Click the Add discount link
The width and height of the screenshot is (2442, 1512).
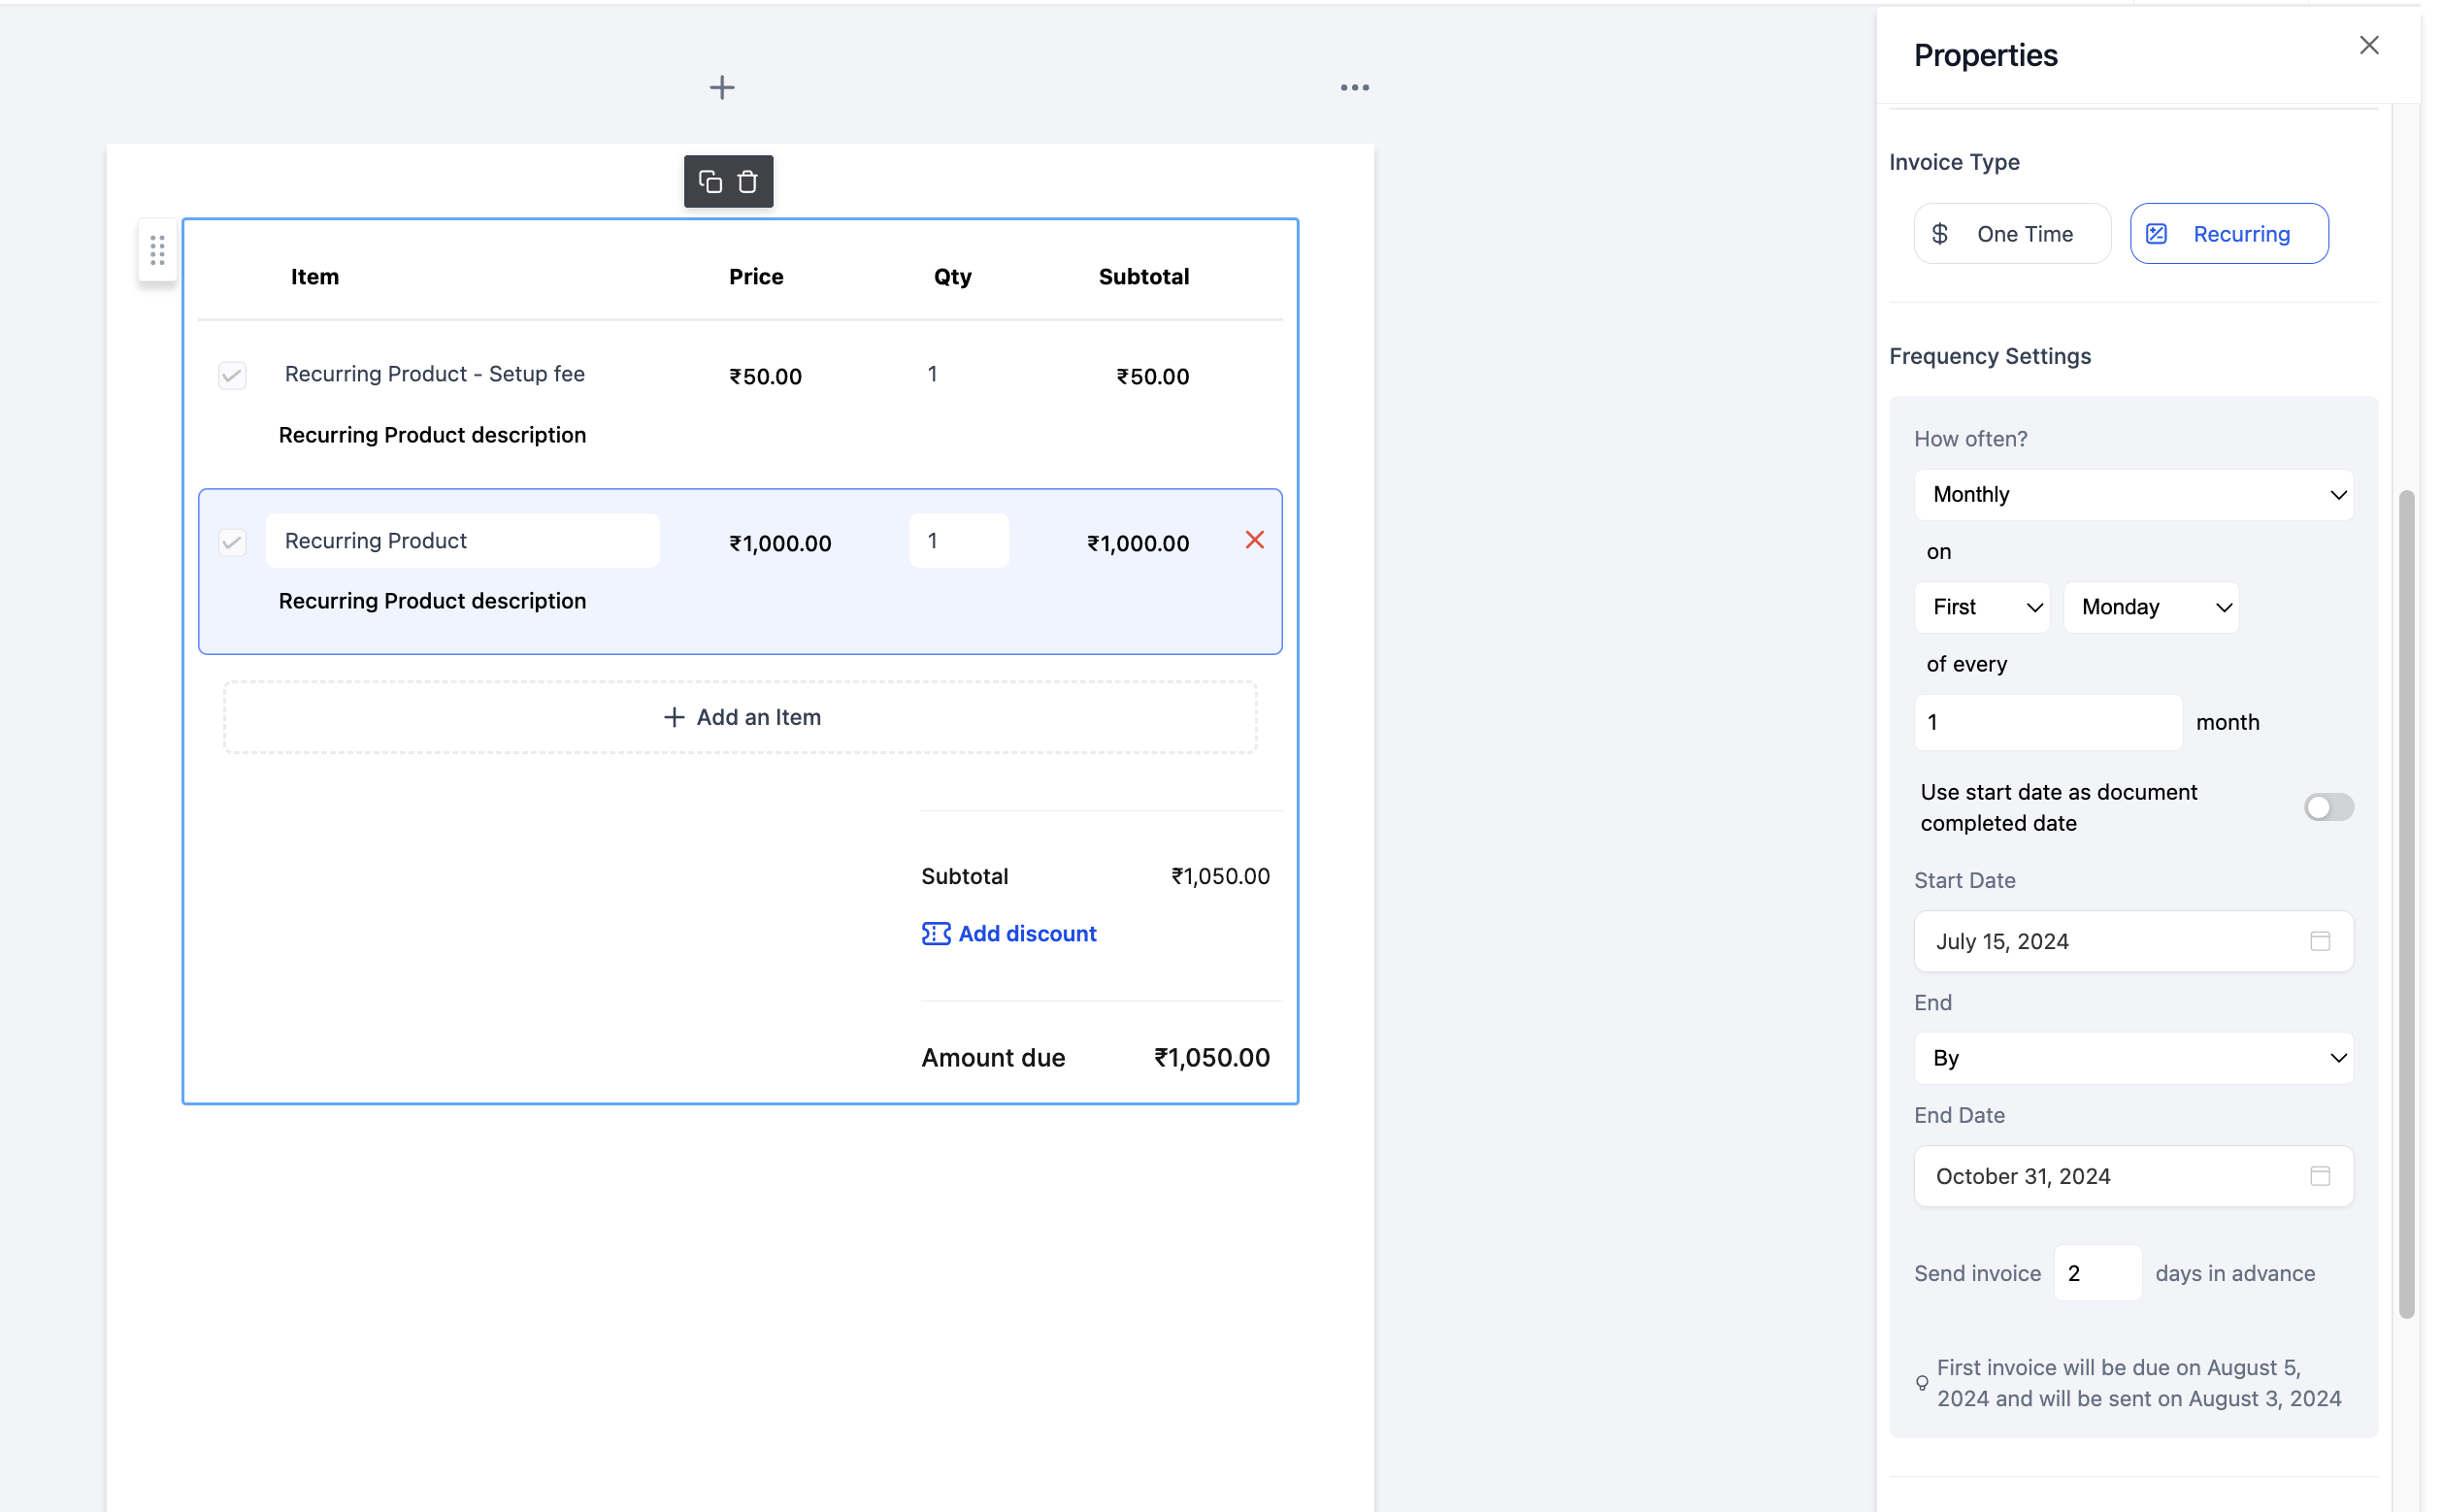[x=1008, y=933]
